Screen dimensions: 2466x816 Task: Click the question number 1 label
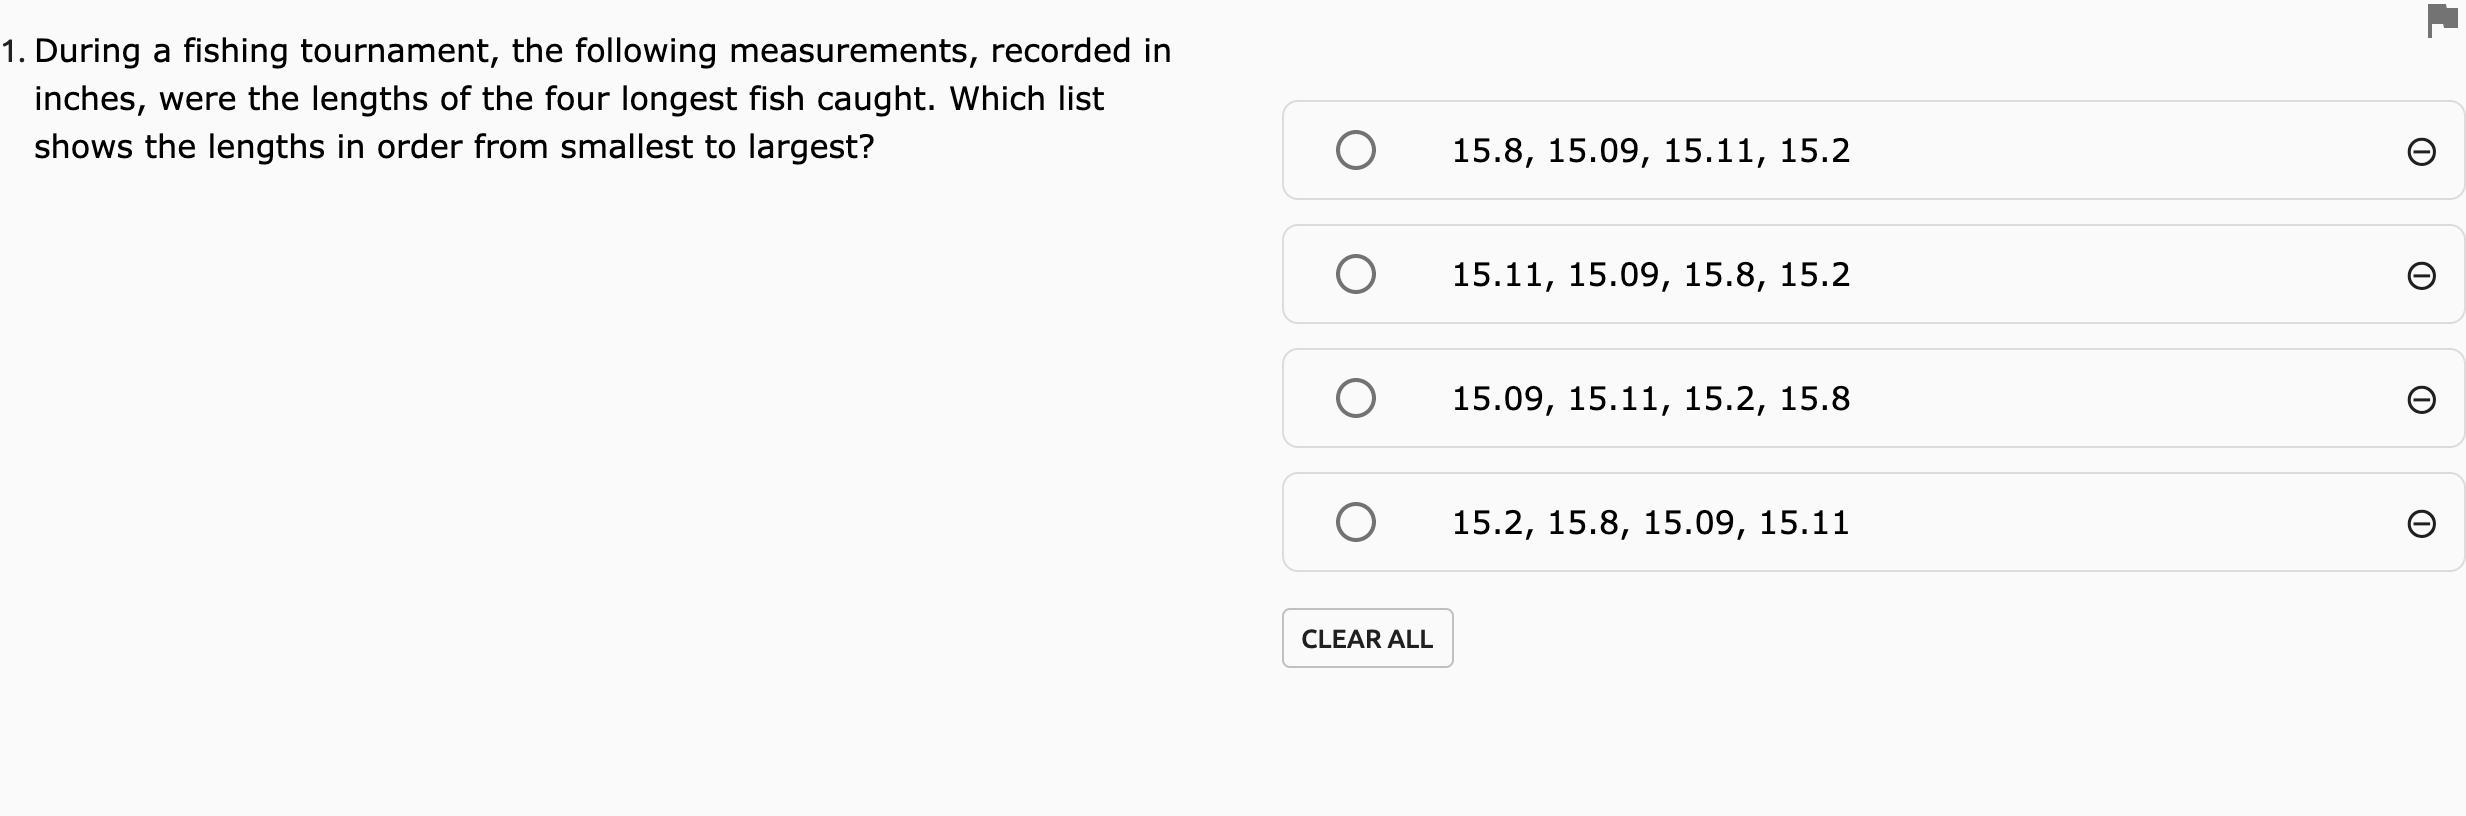coord(13,52)
